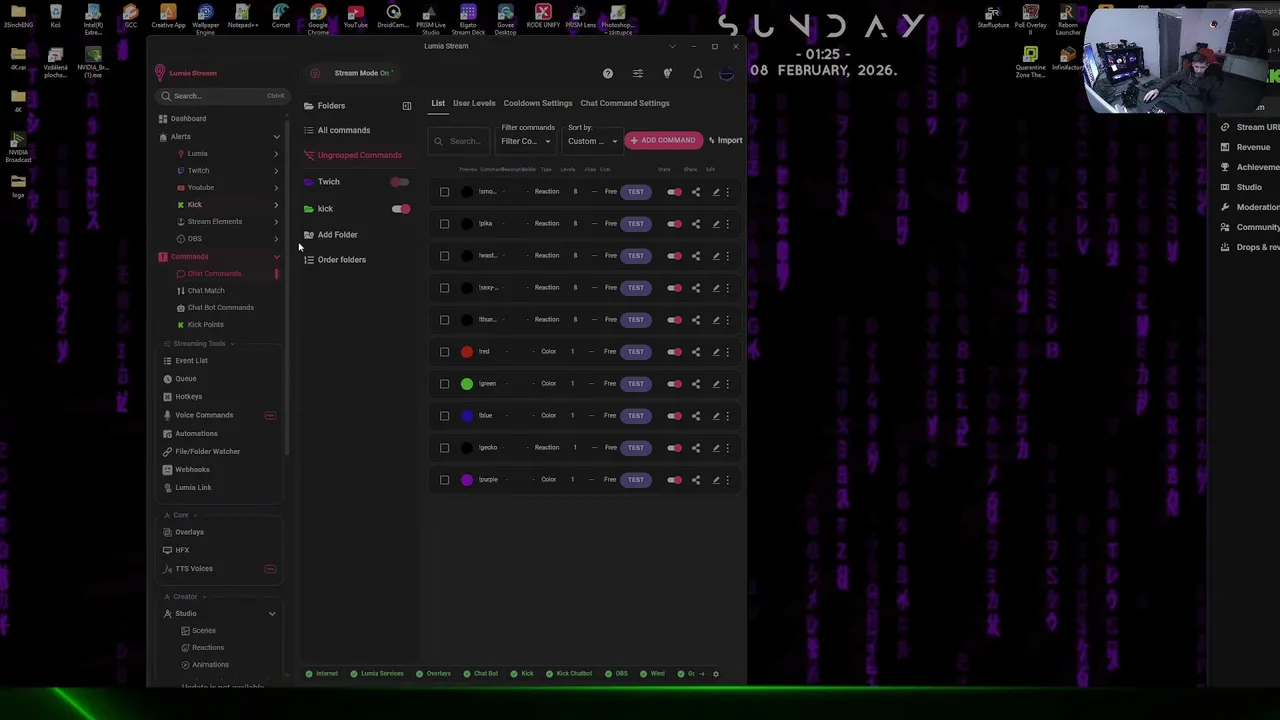The image size is (1280, 720).
Task: Open Chat Bot Commands in sidebar
Action: pos(220,307)
